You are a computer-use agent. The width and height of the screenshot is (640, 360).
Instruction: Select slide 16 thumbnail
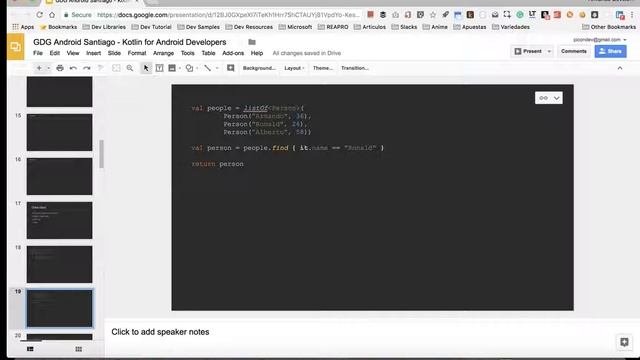click(60, 176)
